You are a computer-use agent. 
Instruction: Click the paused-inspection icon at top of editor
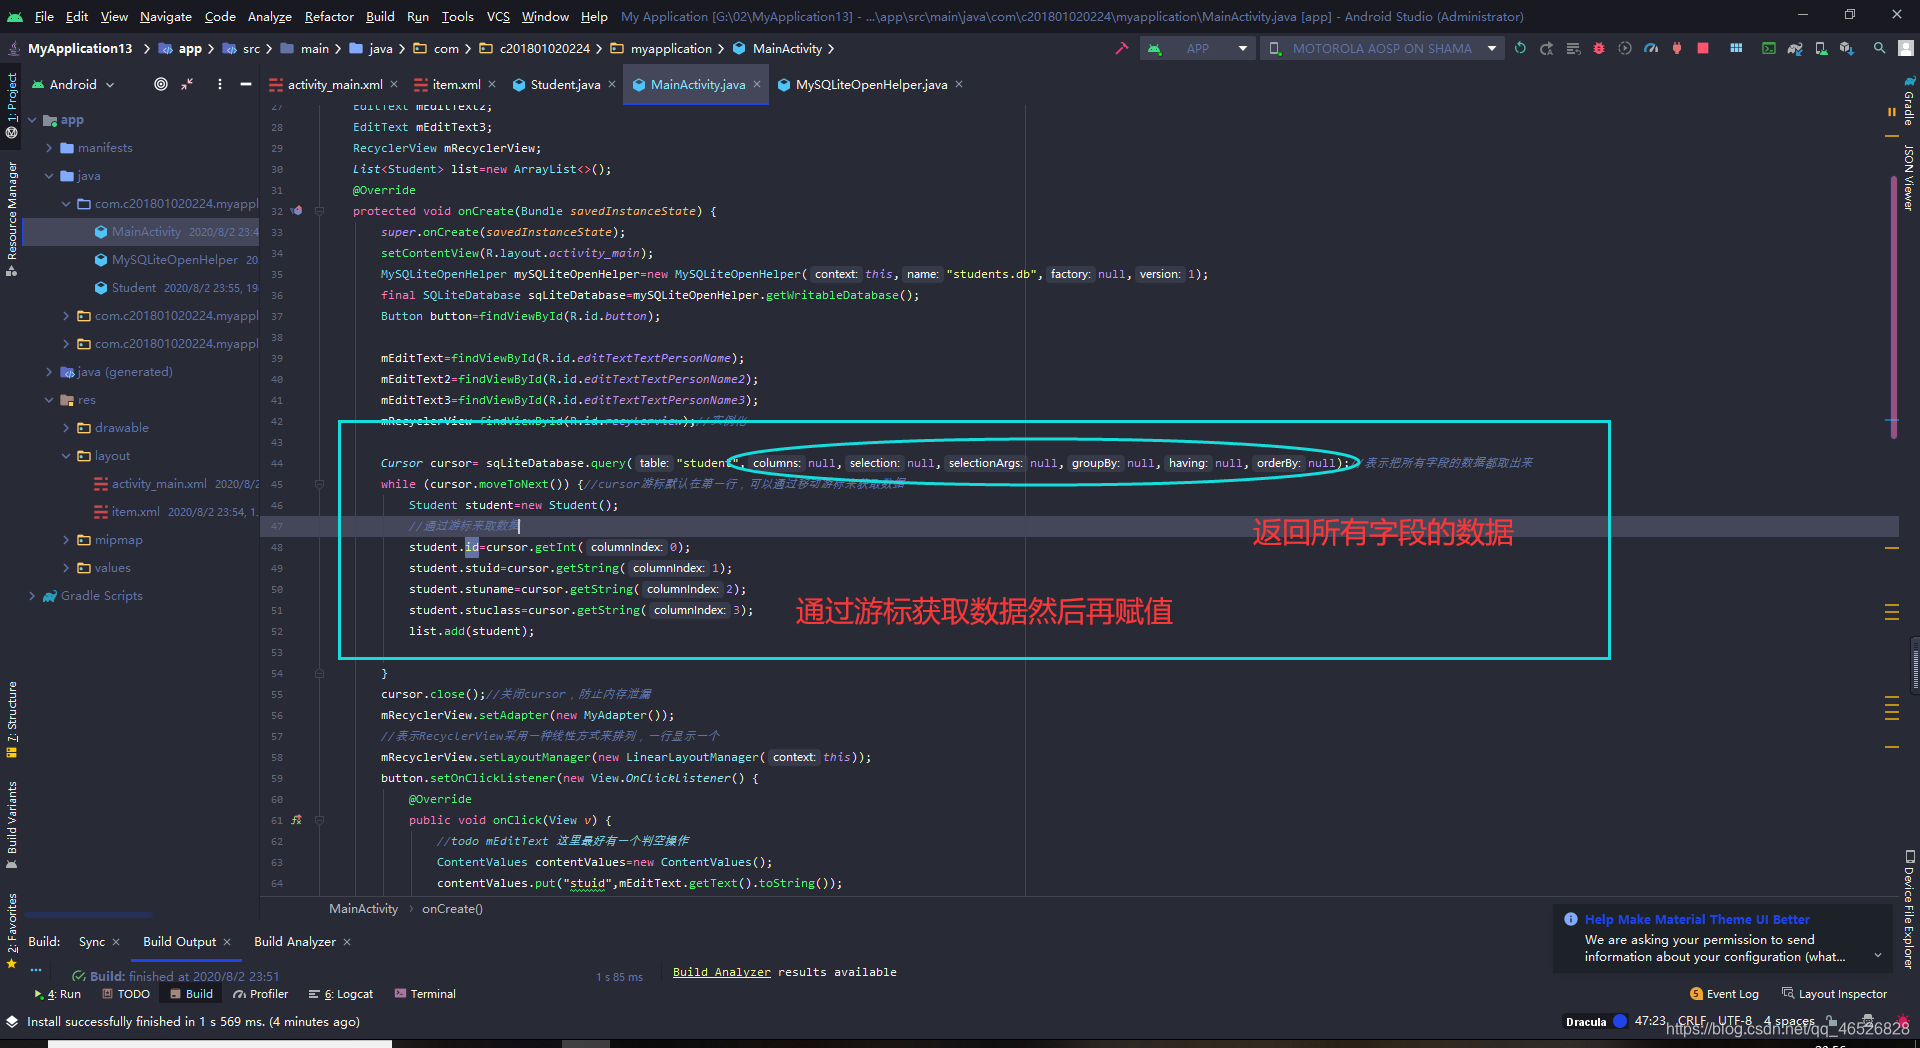click(1891, 112)
